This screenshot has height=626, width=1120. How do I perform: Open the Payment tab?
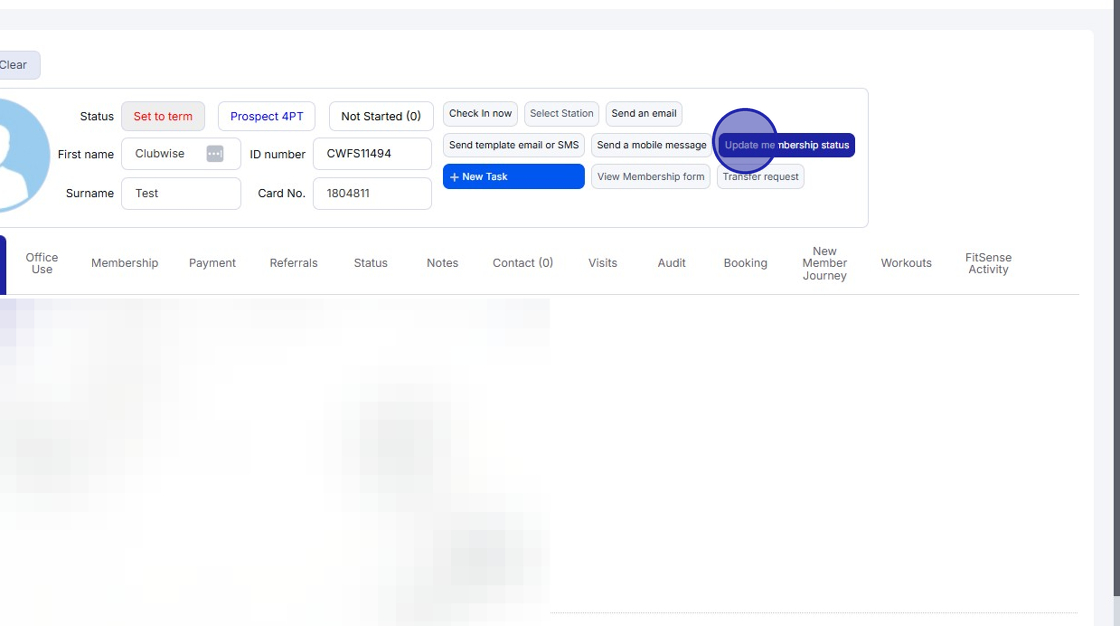click(212, 262)
